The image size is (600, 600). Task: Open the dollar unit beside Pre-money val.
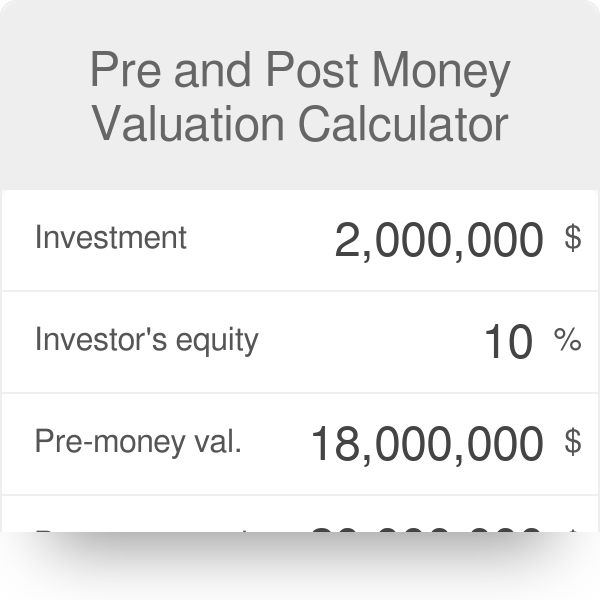coord(573,441)
